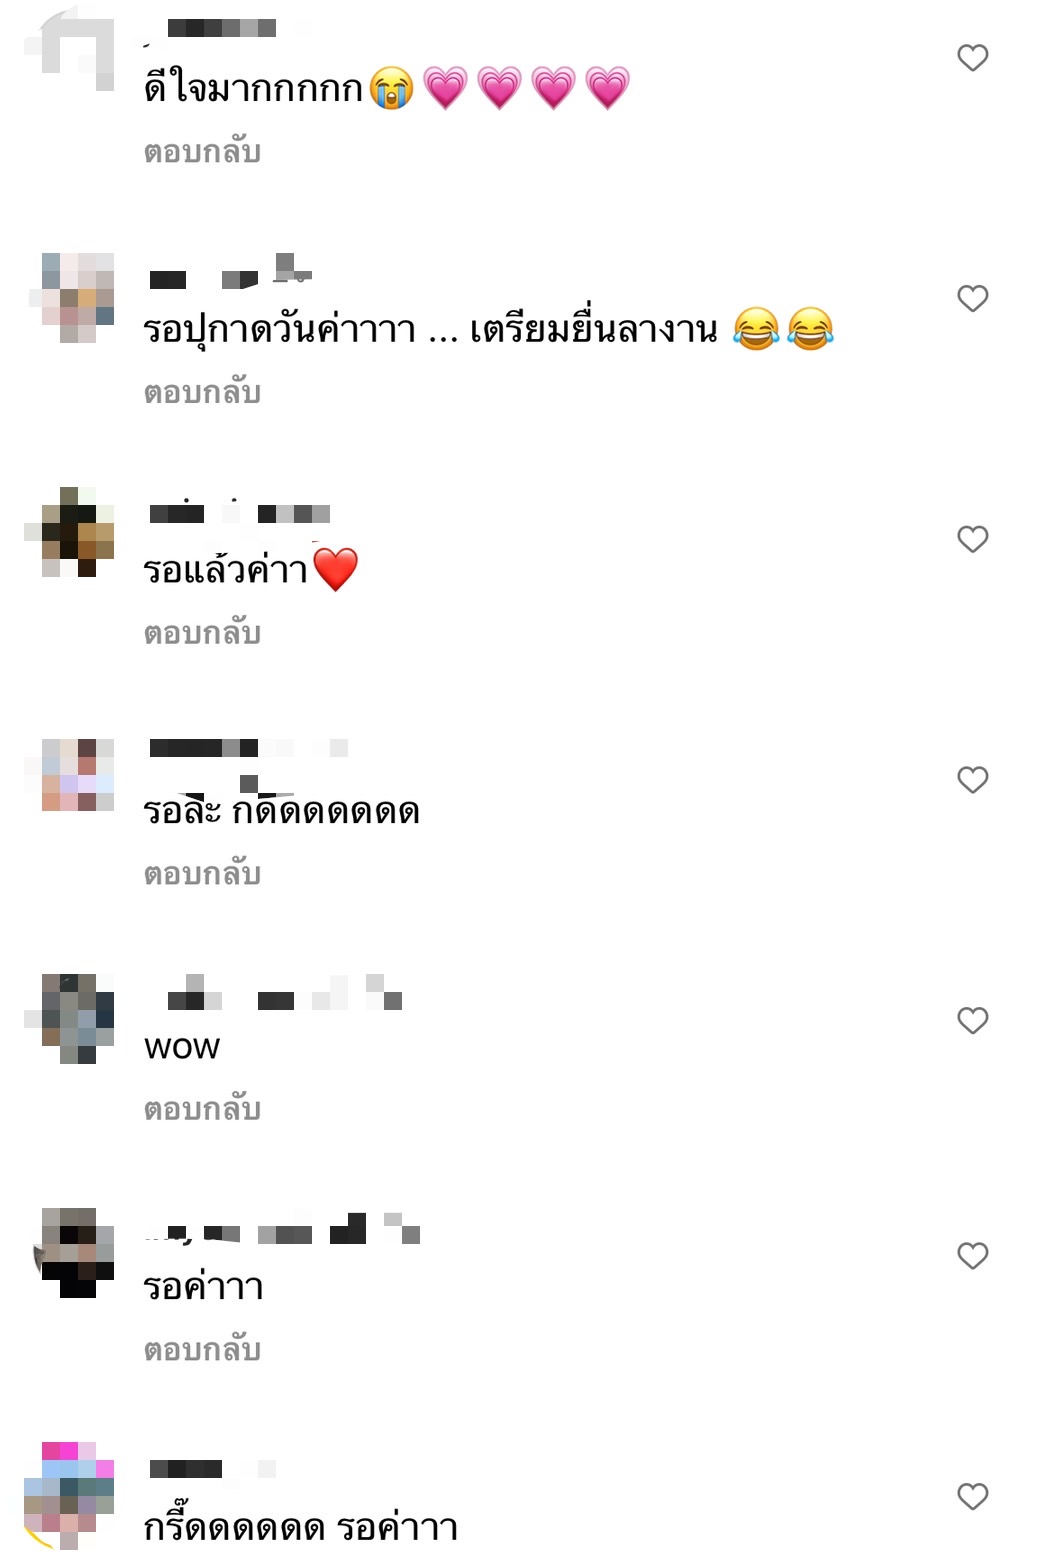Reply (ตอบกลับ) to the "รอค่าาา" comment
This screenshot has width=1054, height=1556.
coord(203,1350)
